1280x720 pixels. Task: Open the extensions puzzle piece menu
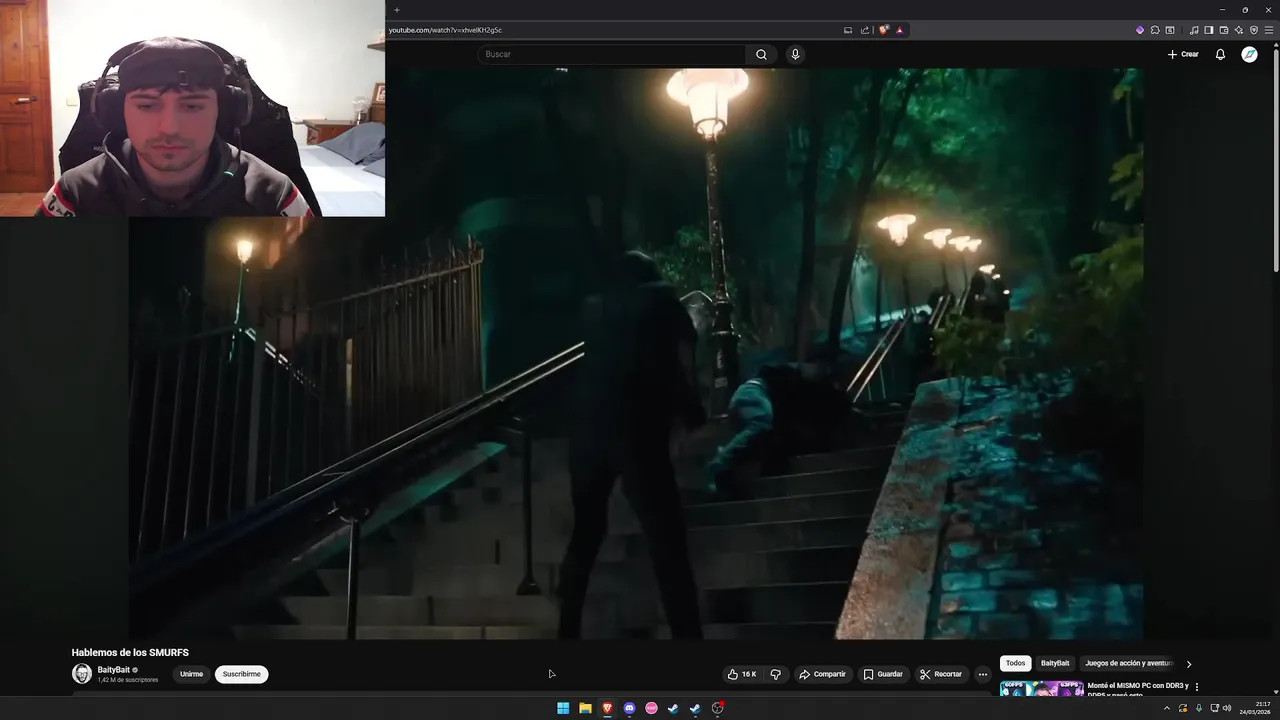point(1155,30)
